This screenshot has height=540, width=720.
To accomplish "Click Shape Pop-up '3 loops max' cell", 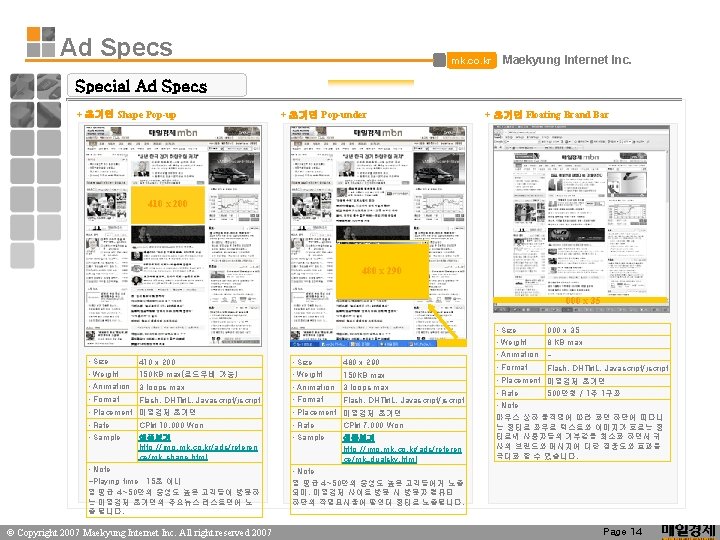I will pos(200,387).
